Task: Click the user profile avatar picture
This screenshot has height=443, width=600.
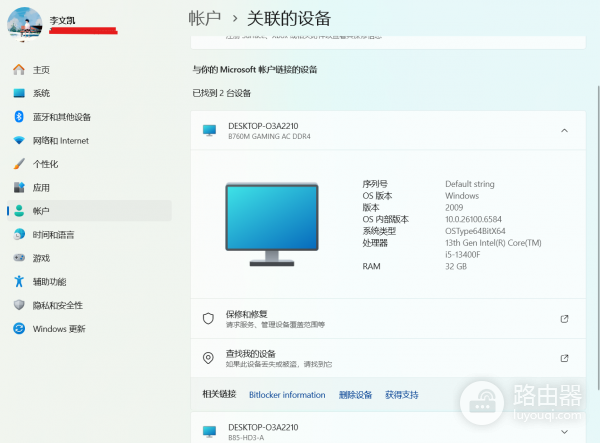Action: (24, 24)
